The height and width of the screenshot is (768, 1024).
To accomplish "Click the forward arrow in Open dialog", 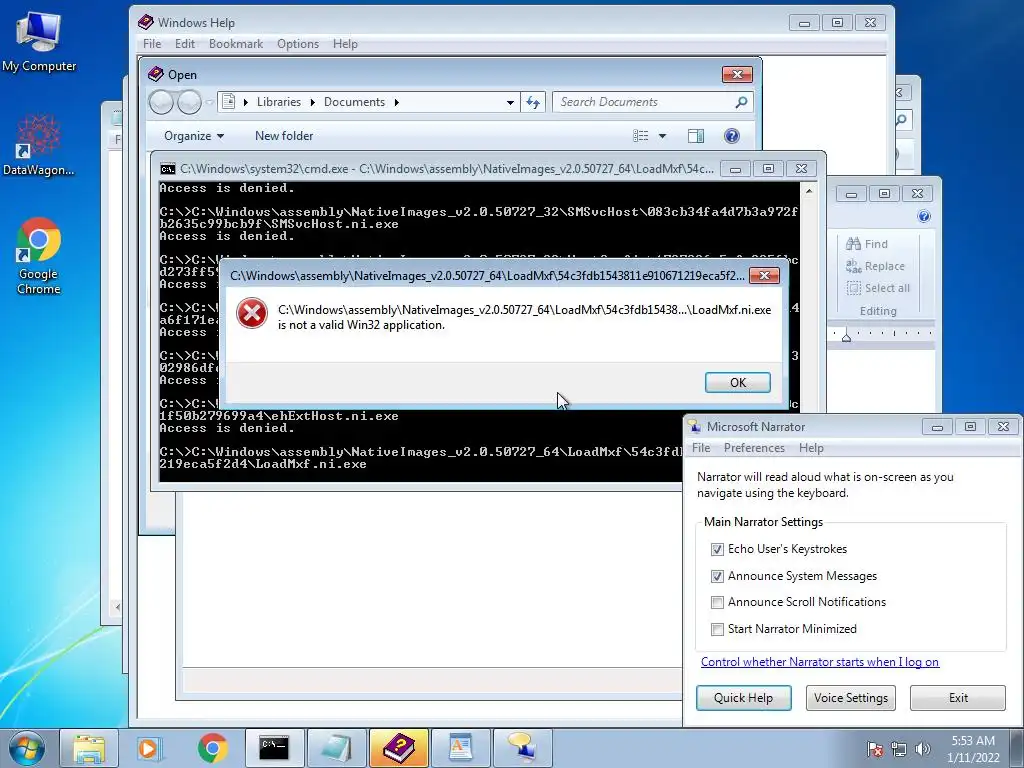I will coord(189,102).
